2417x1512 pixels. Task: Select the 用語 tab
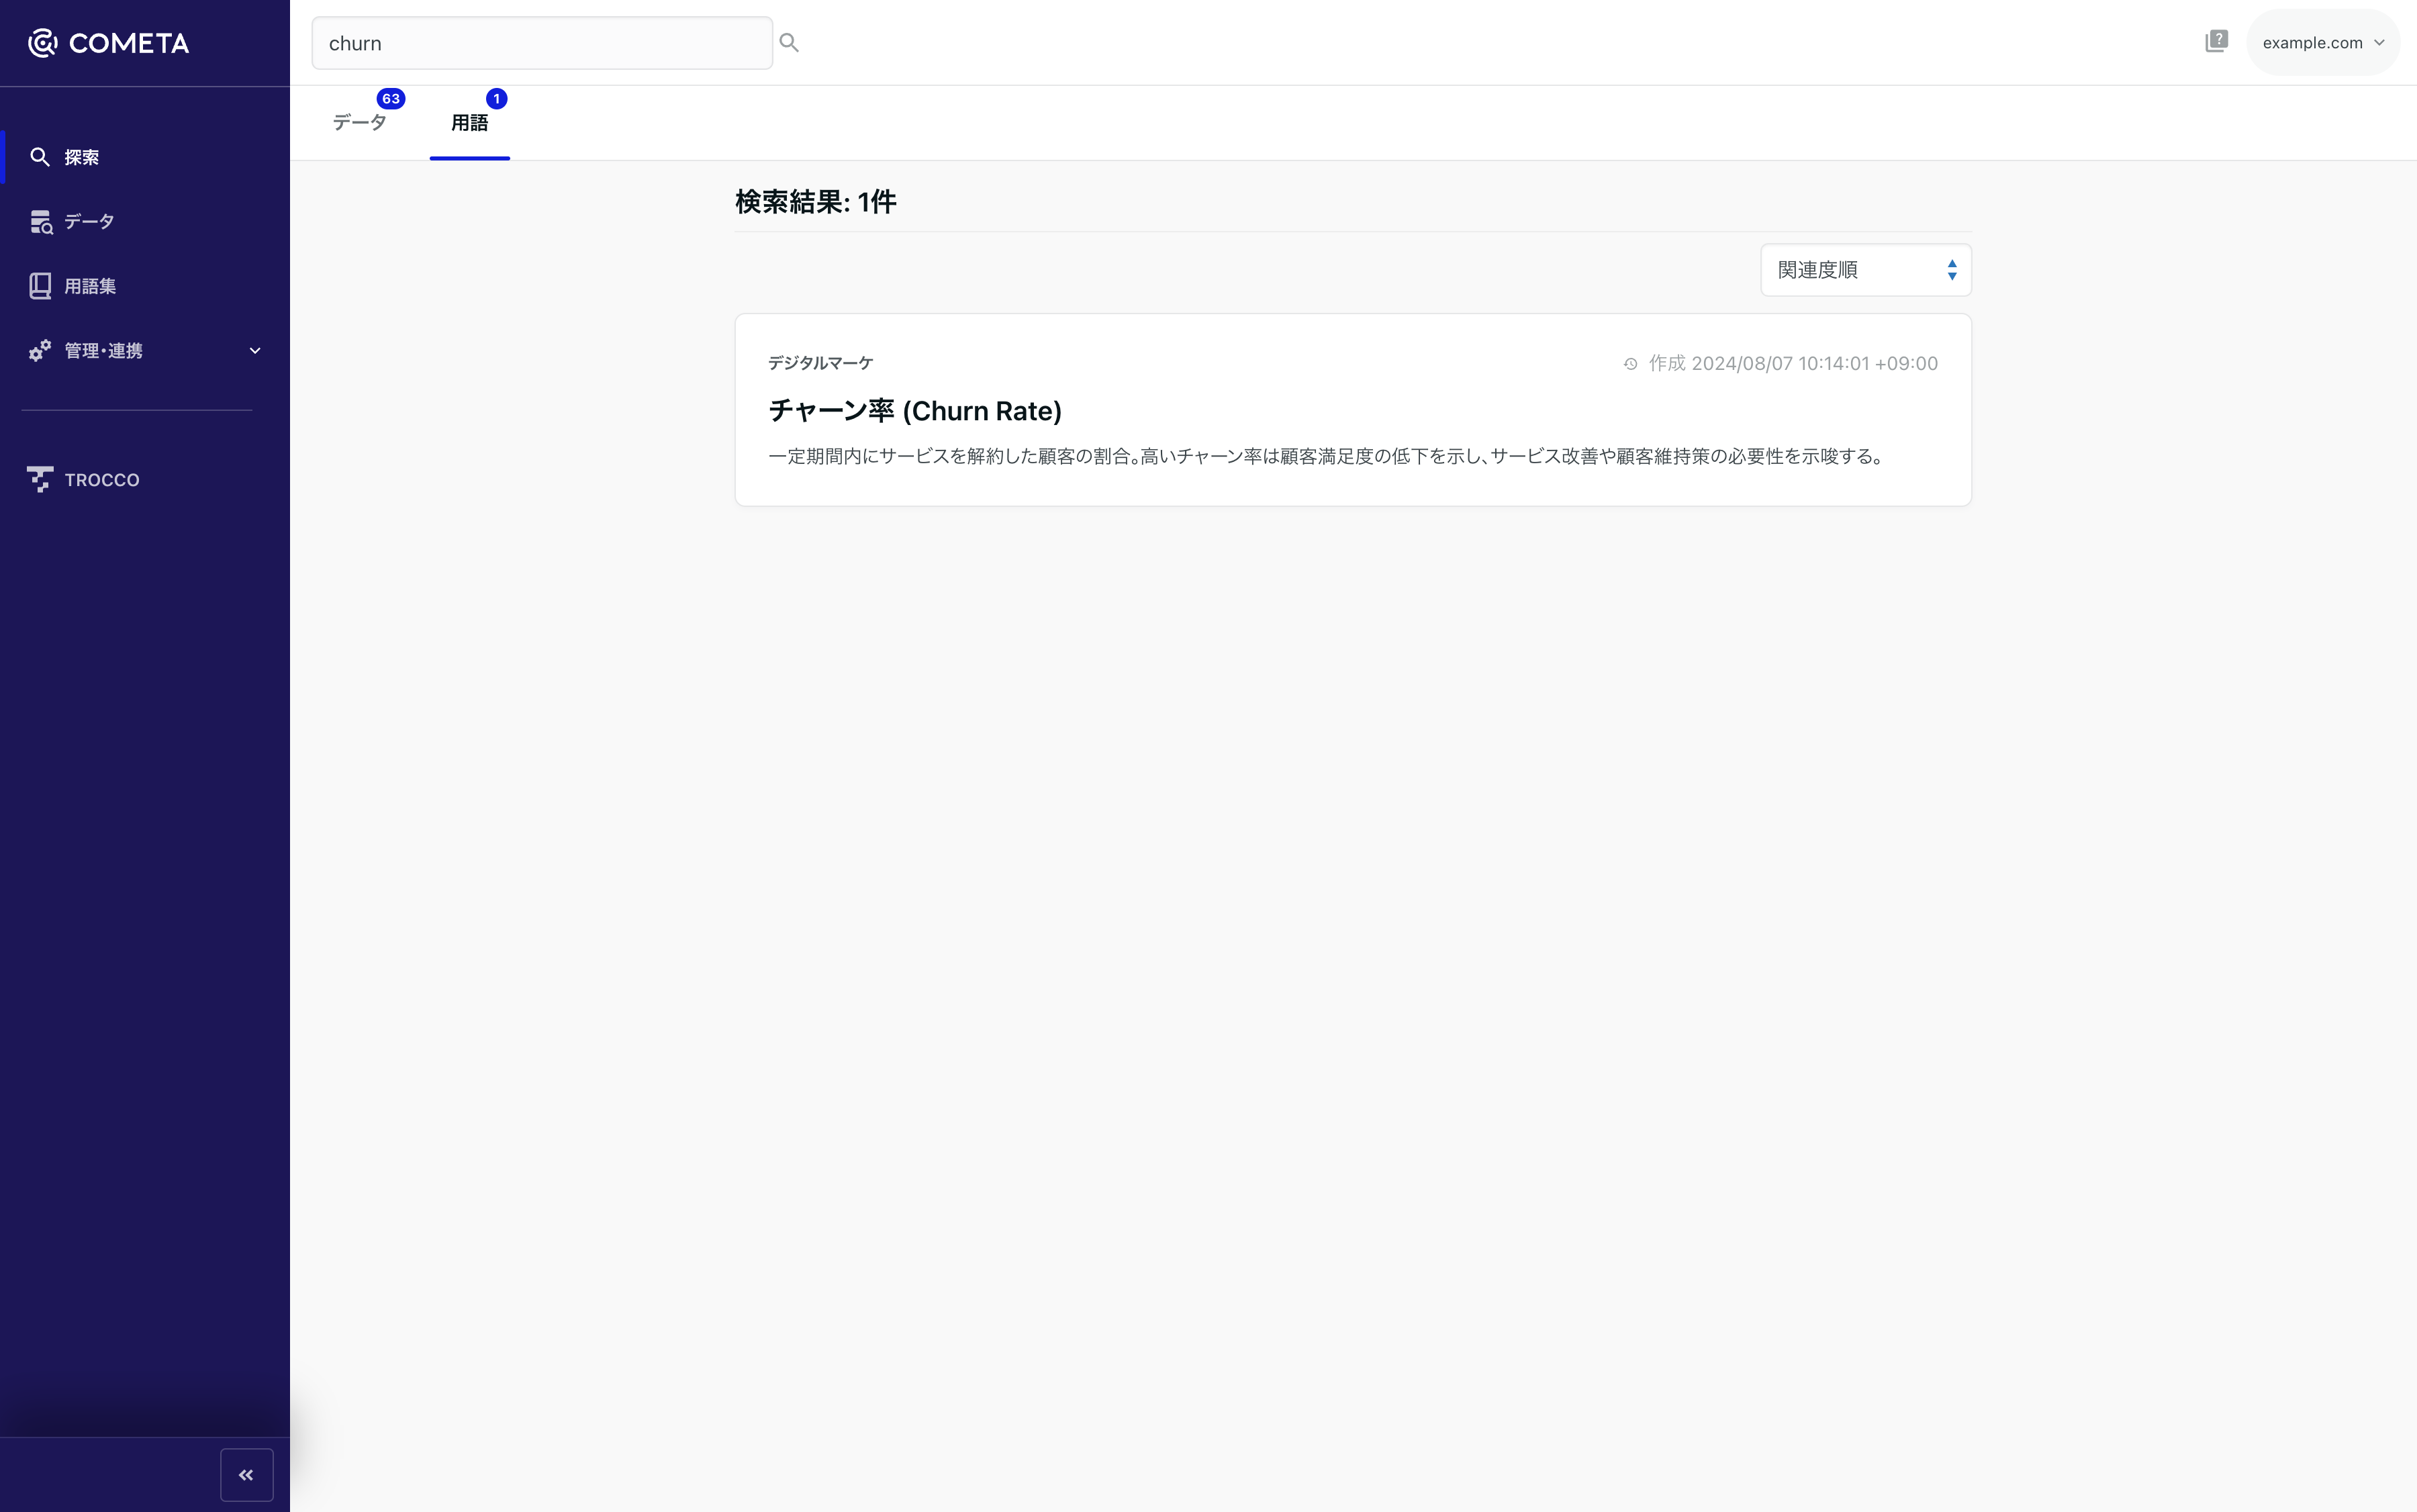point(469,123)
